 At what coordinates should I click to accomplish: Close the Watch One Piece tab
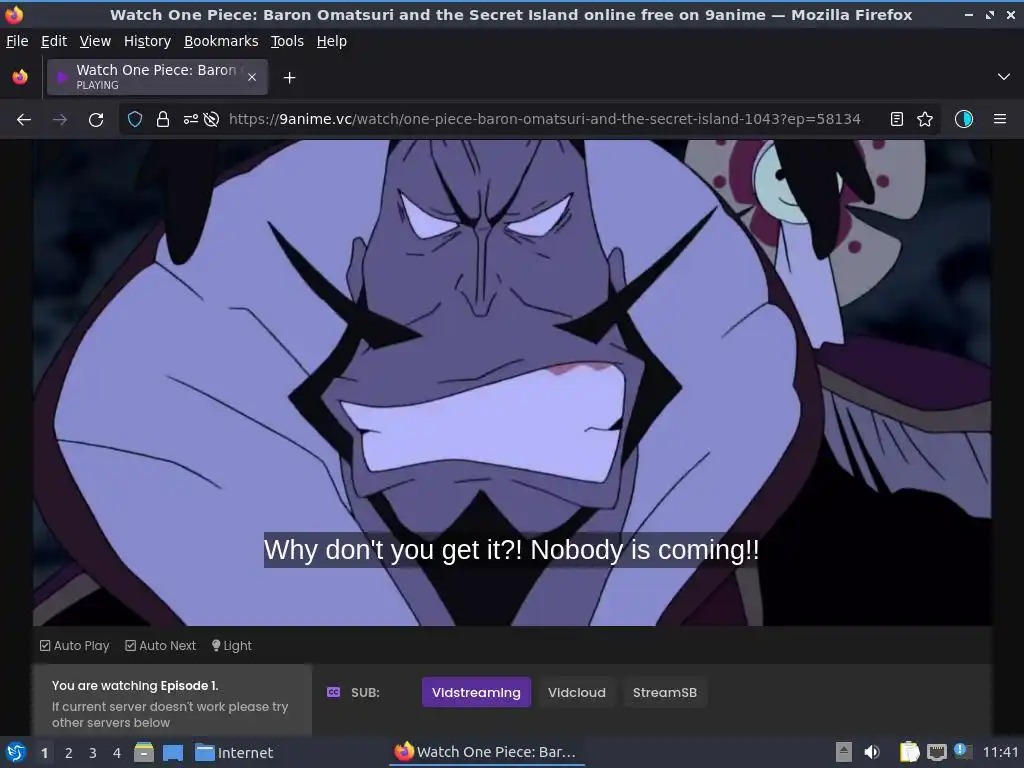(252, 77)
